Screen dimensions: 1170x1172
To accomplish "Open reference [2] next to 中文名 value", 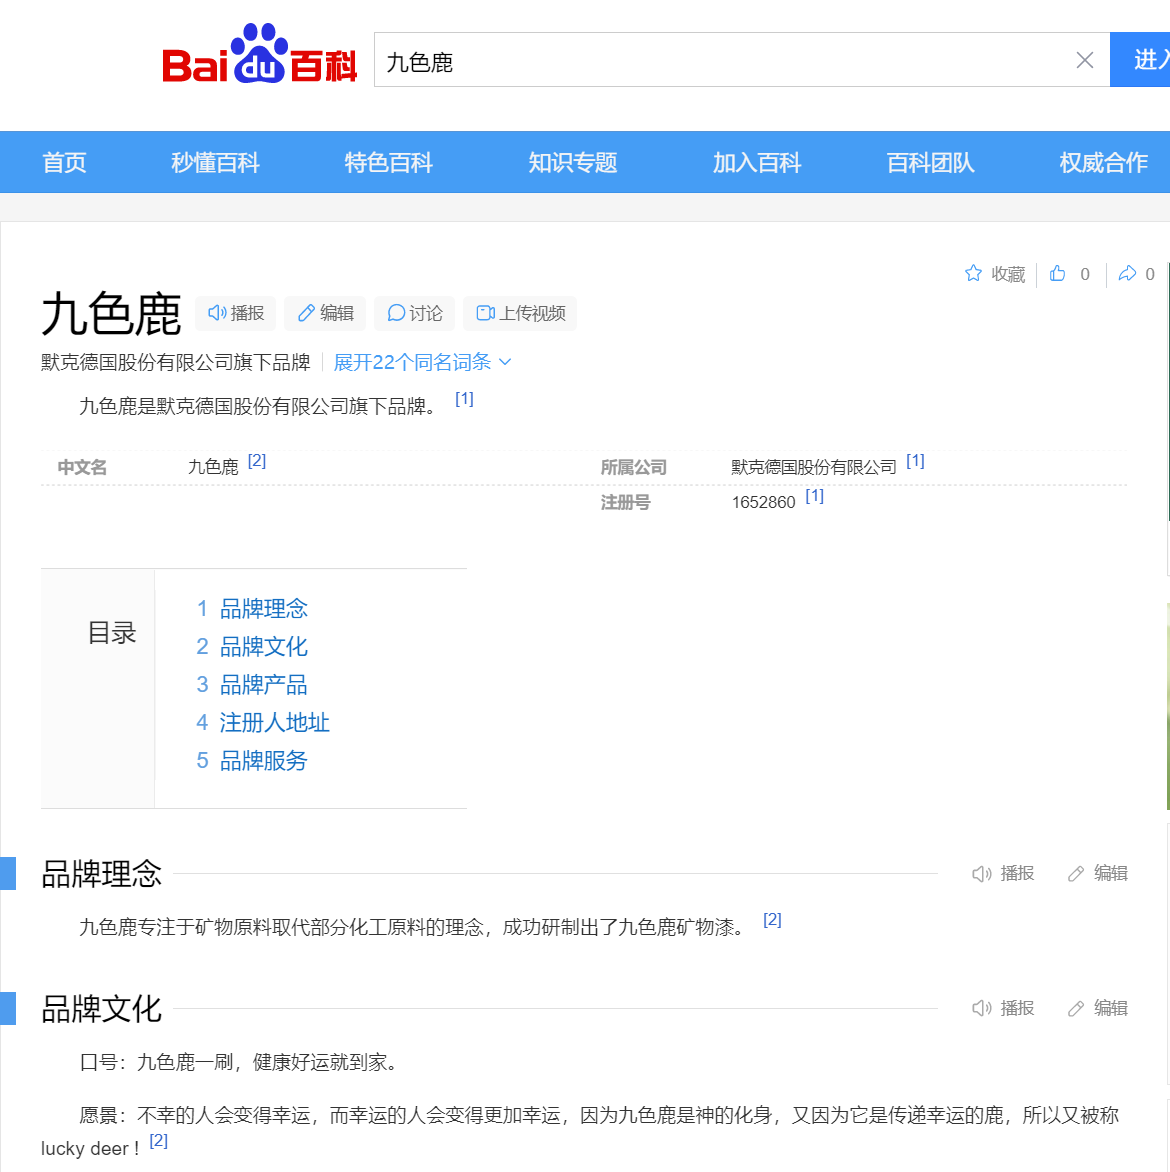I will click(x=256, y=461).
